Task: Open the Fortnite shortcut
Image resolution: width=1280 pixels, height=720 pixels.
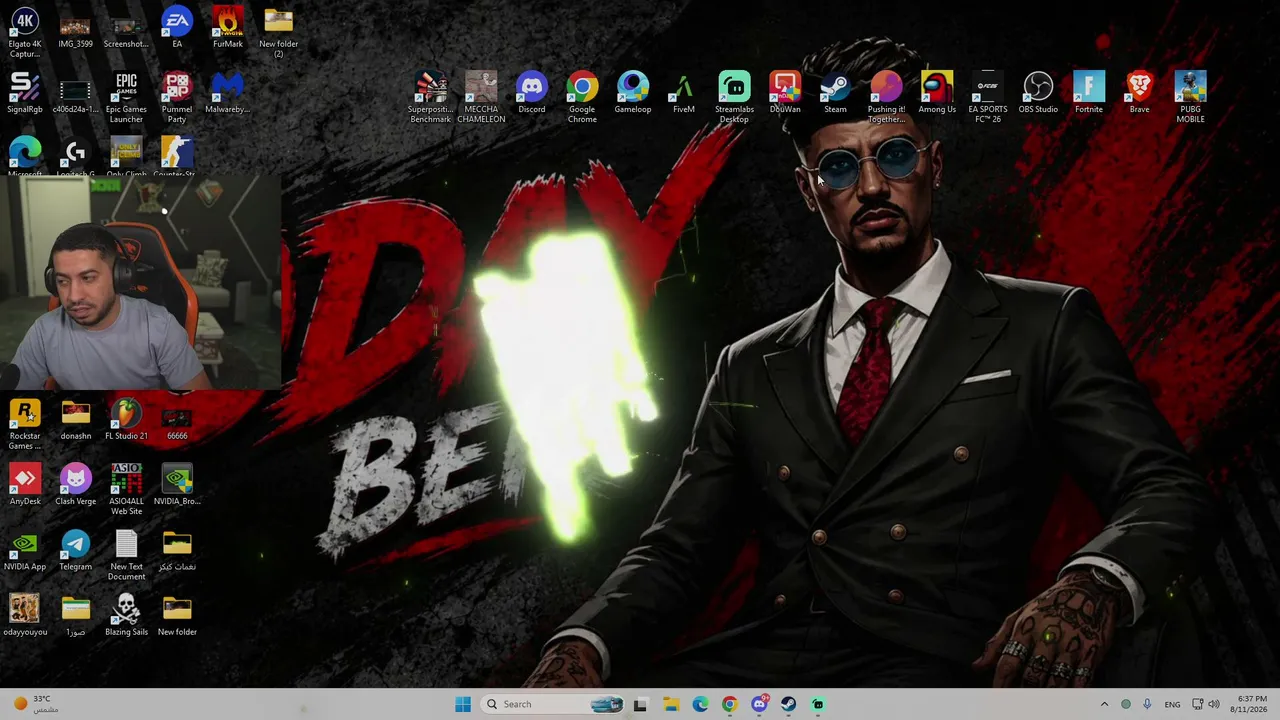Action: (x=1089, y=93)
